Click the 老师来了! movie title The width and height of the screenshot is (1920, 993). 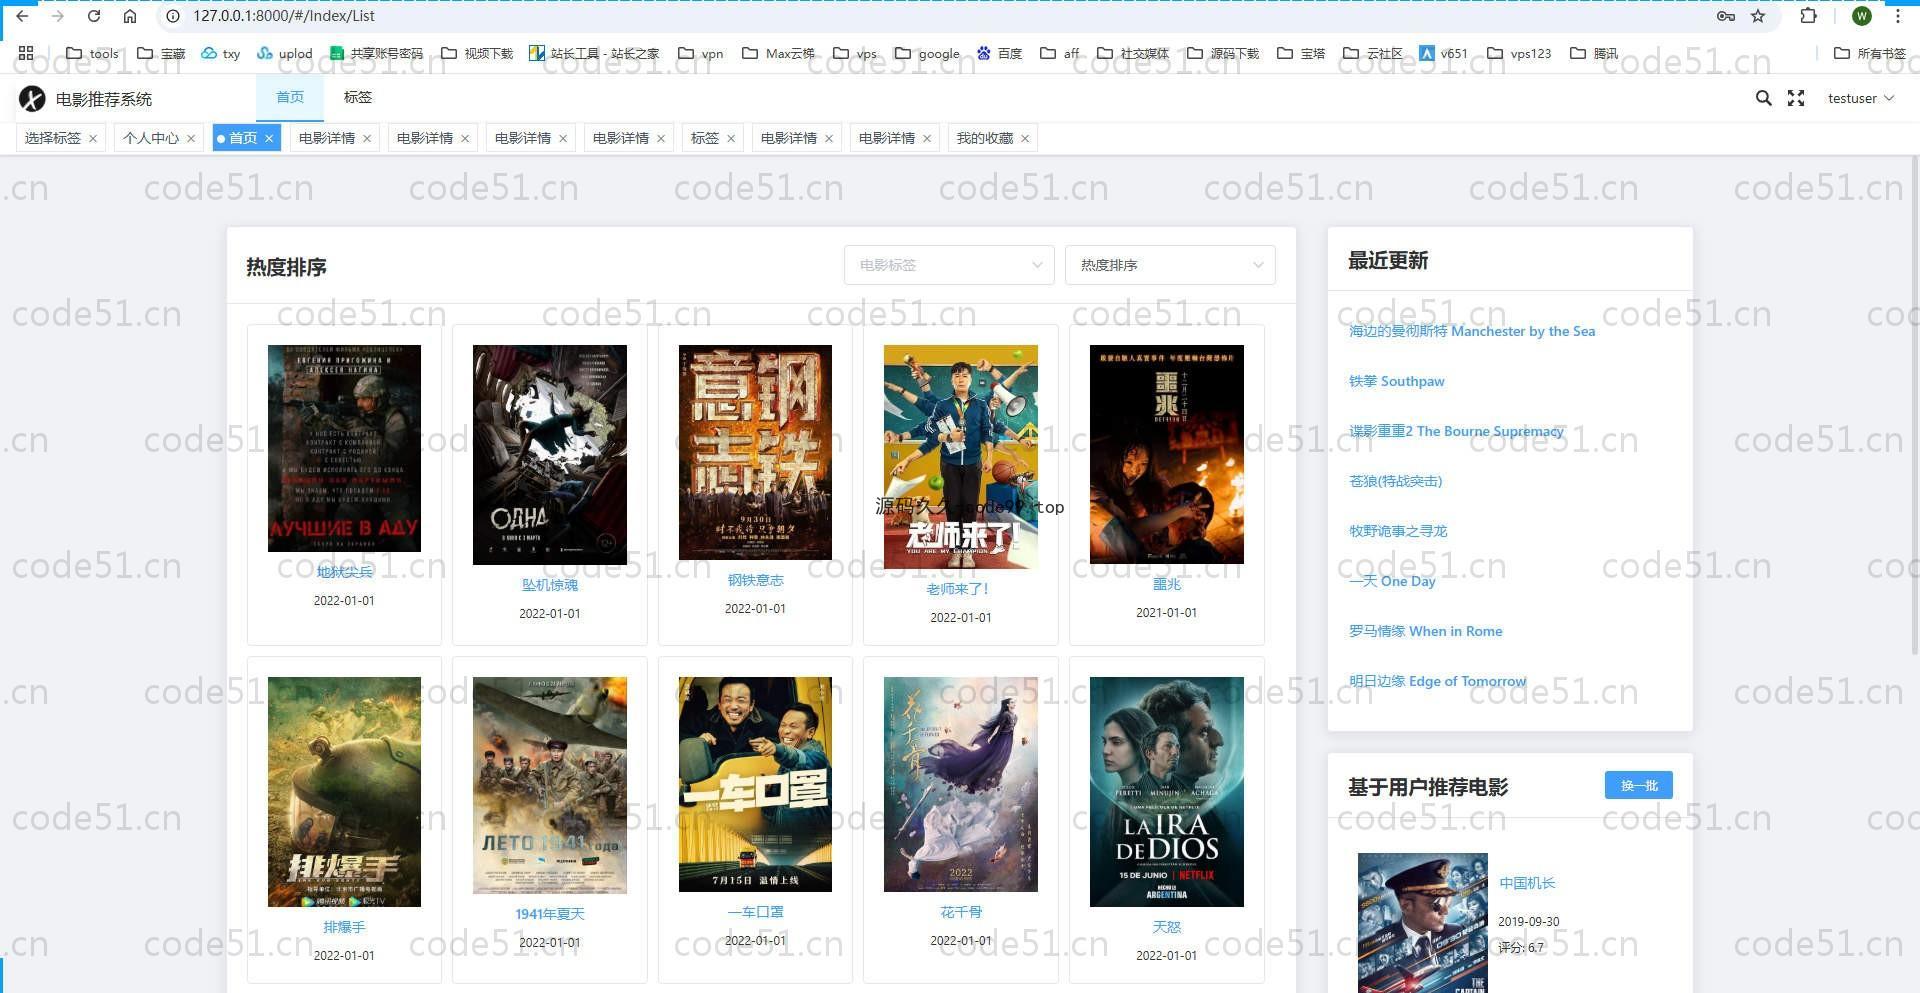(960, 589)
